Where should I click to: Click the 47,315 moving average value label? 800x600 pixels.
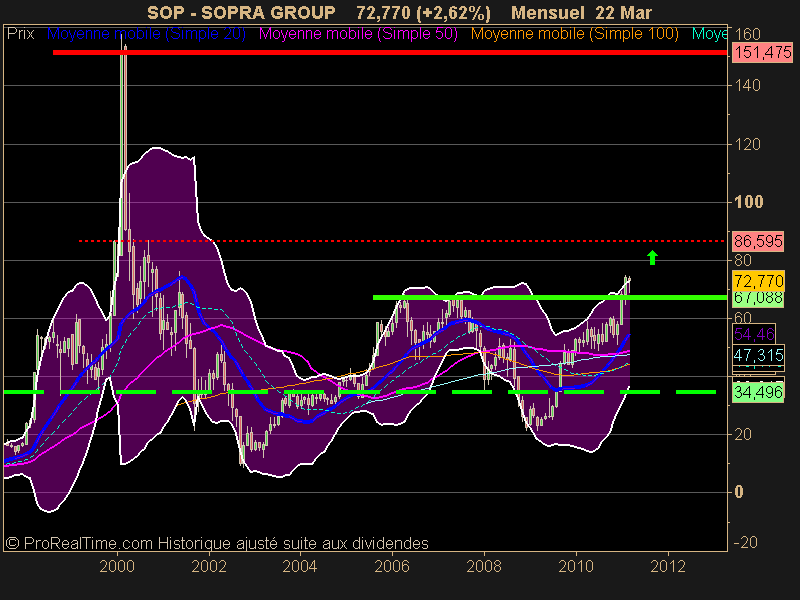[758, 355]
